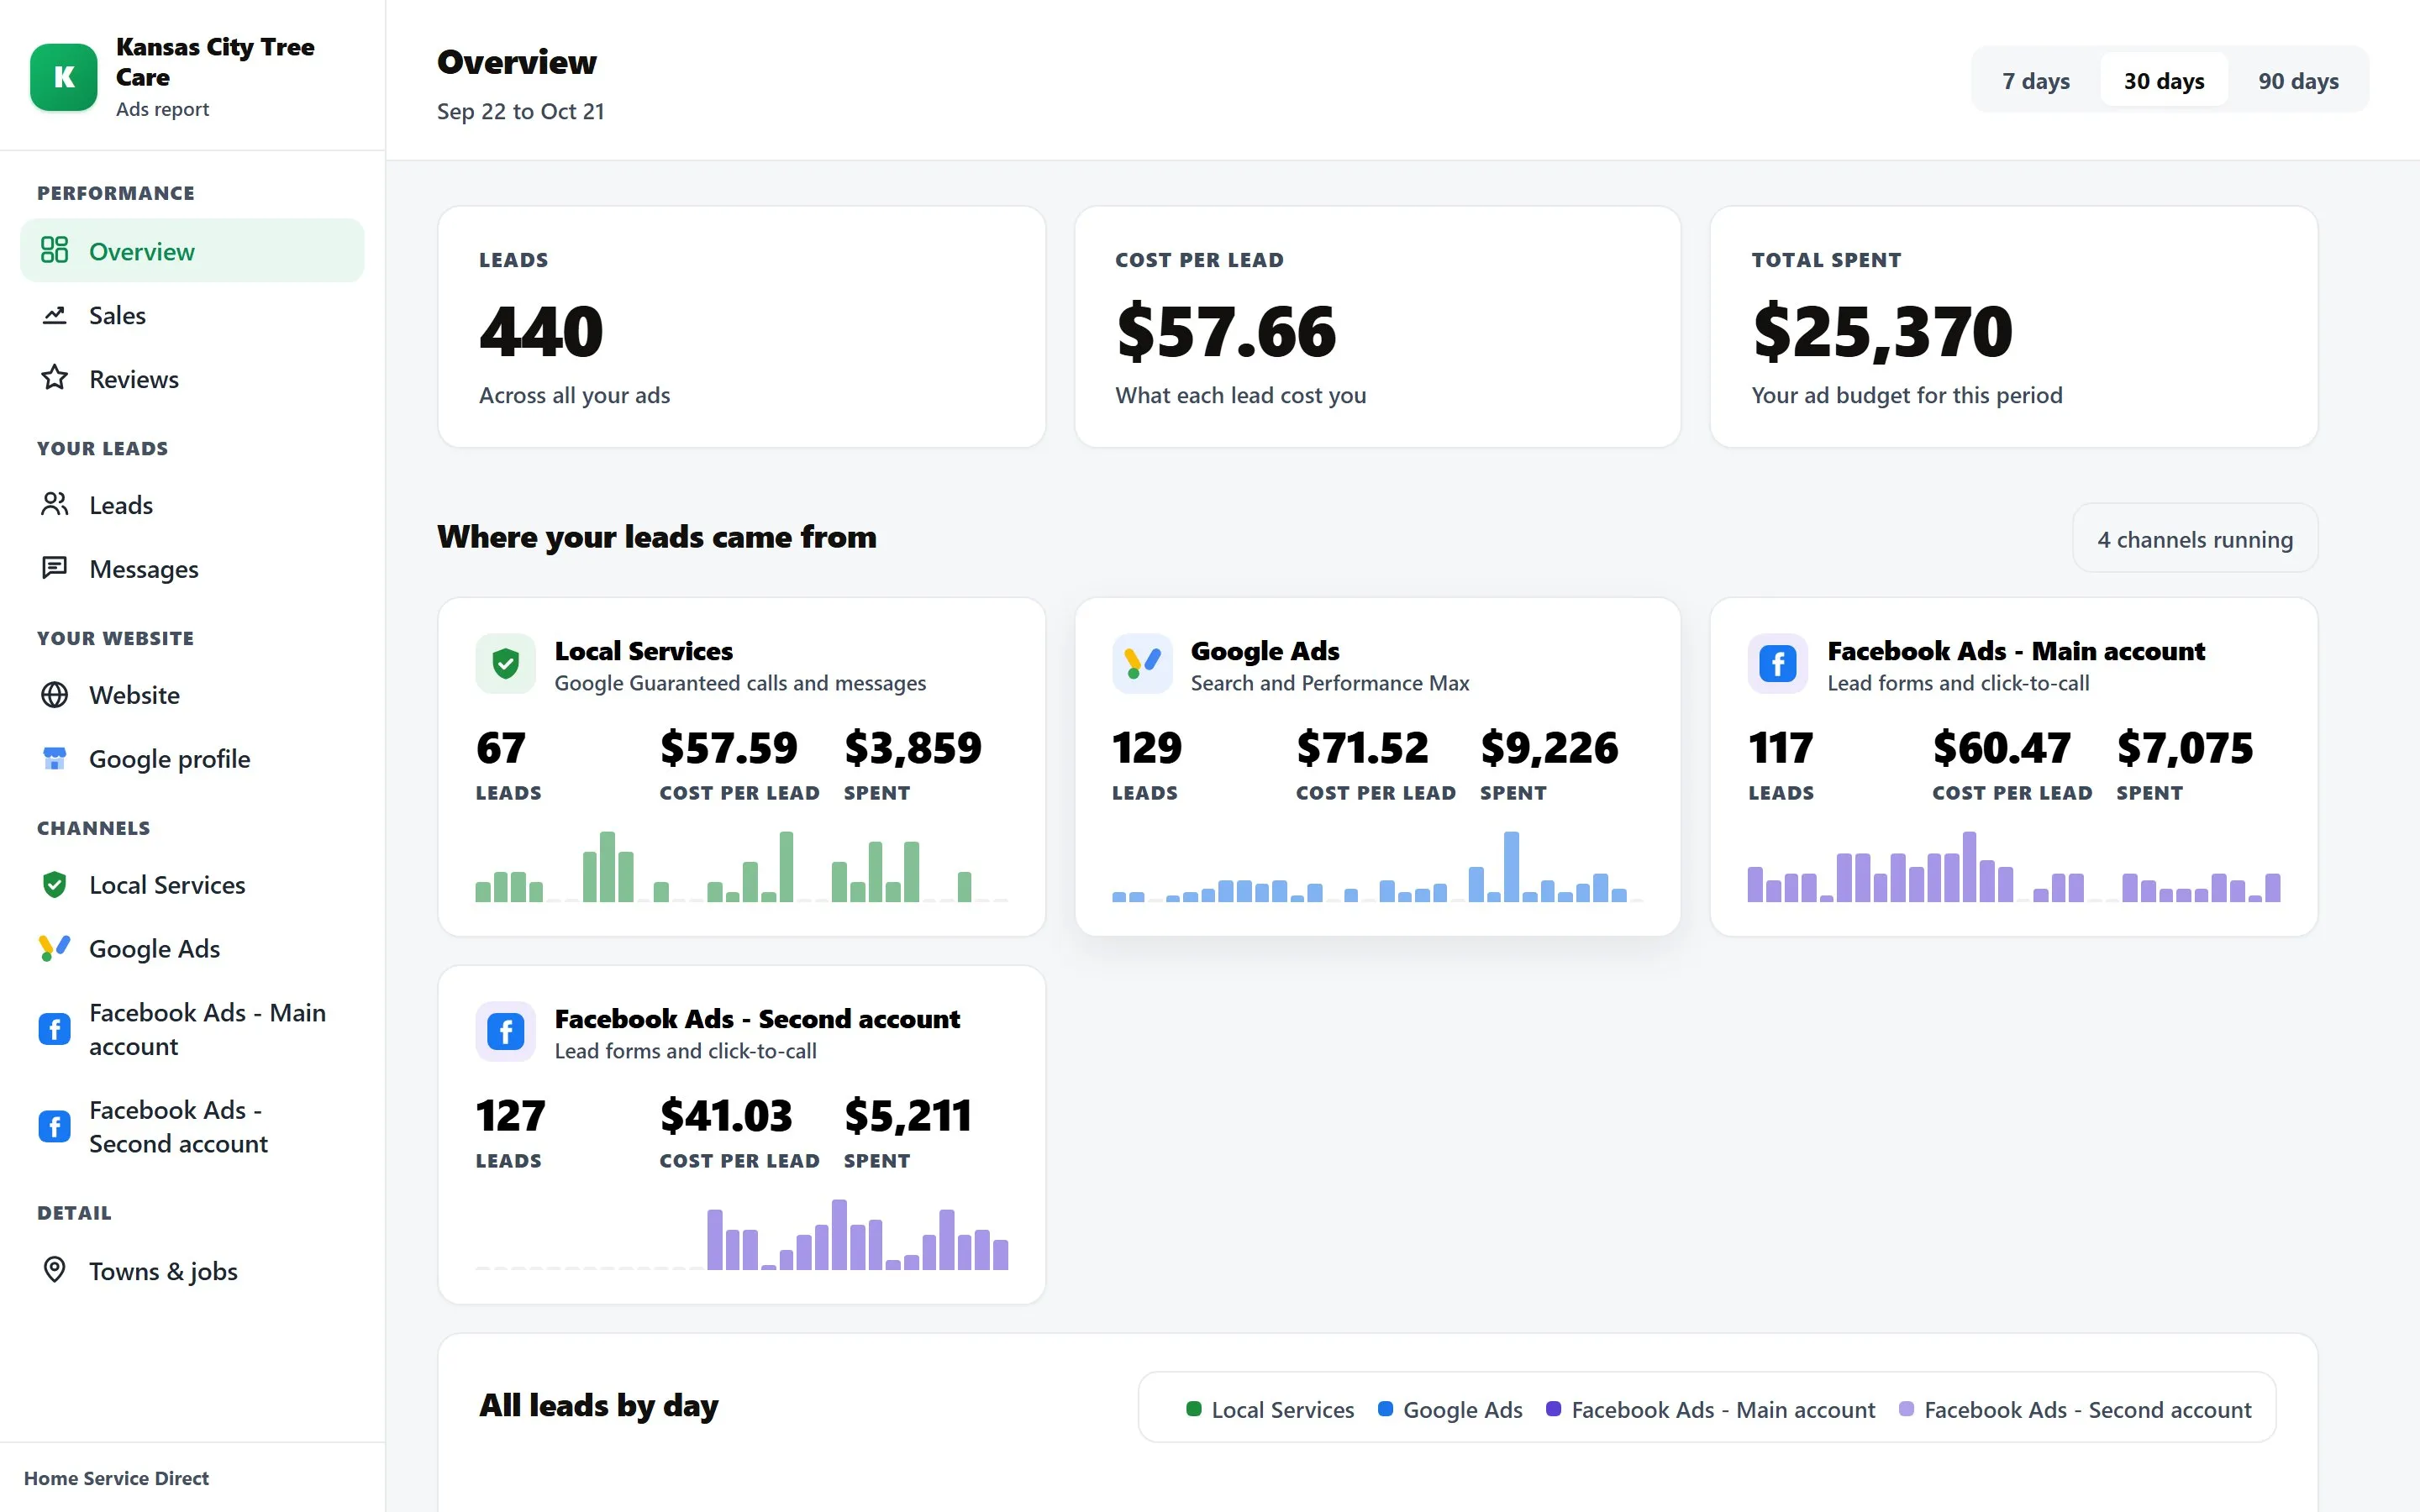The image size is (2420, 1512).
Task: Toggle Facebook Ads - Main account legend entry
Action: point(1711,1409)
